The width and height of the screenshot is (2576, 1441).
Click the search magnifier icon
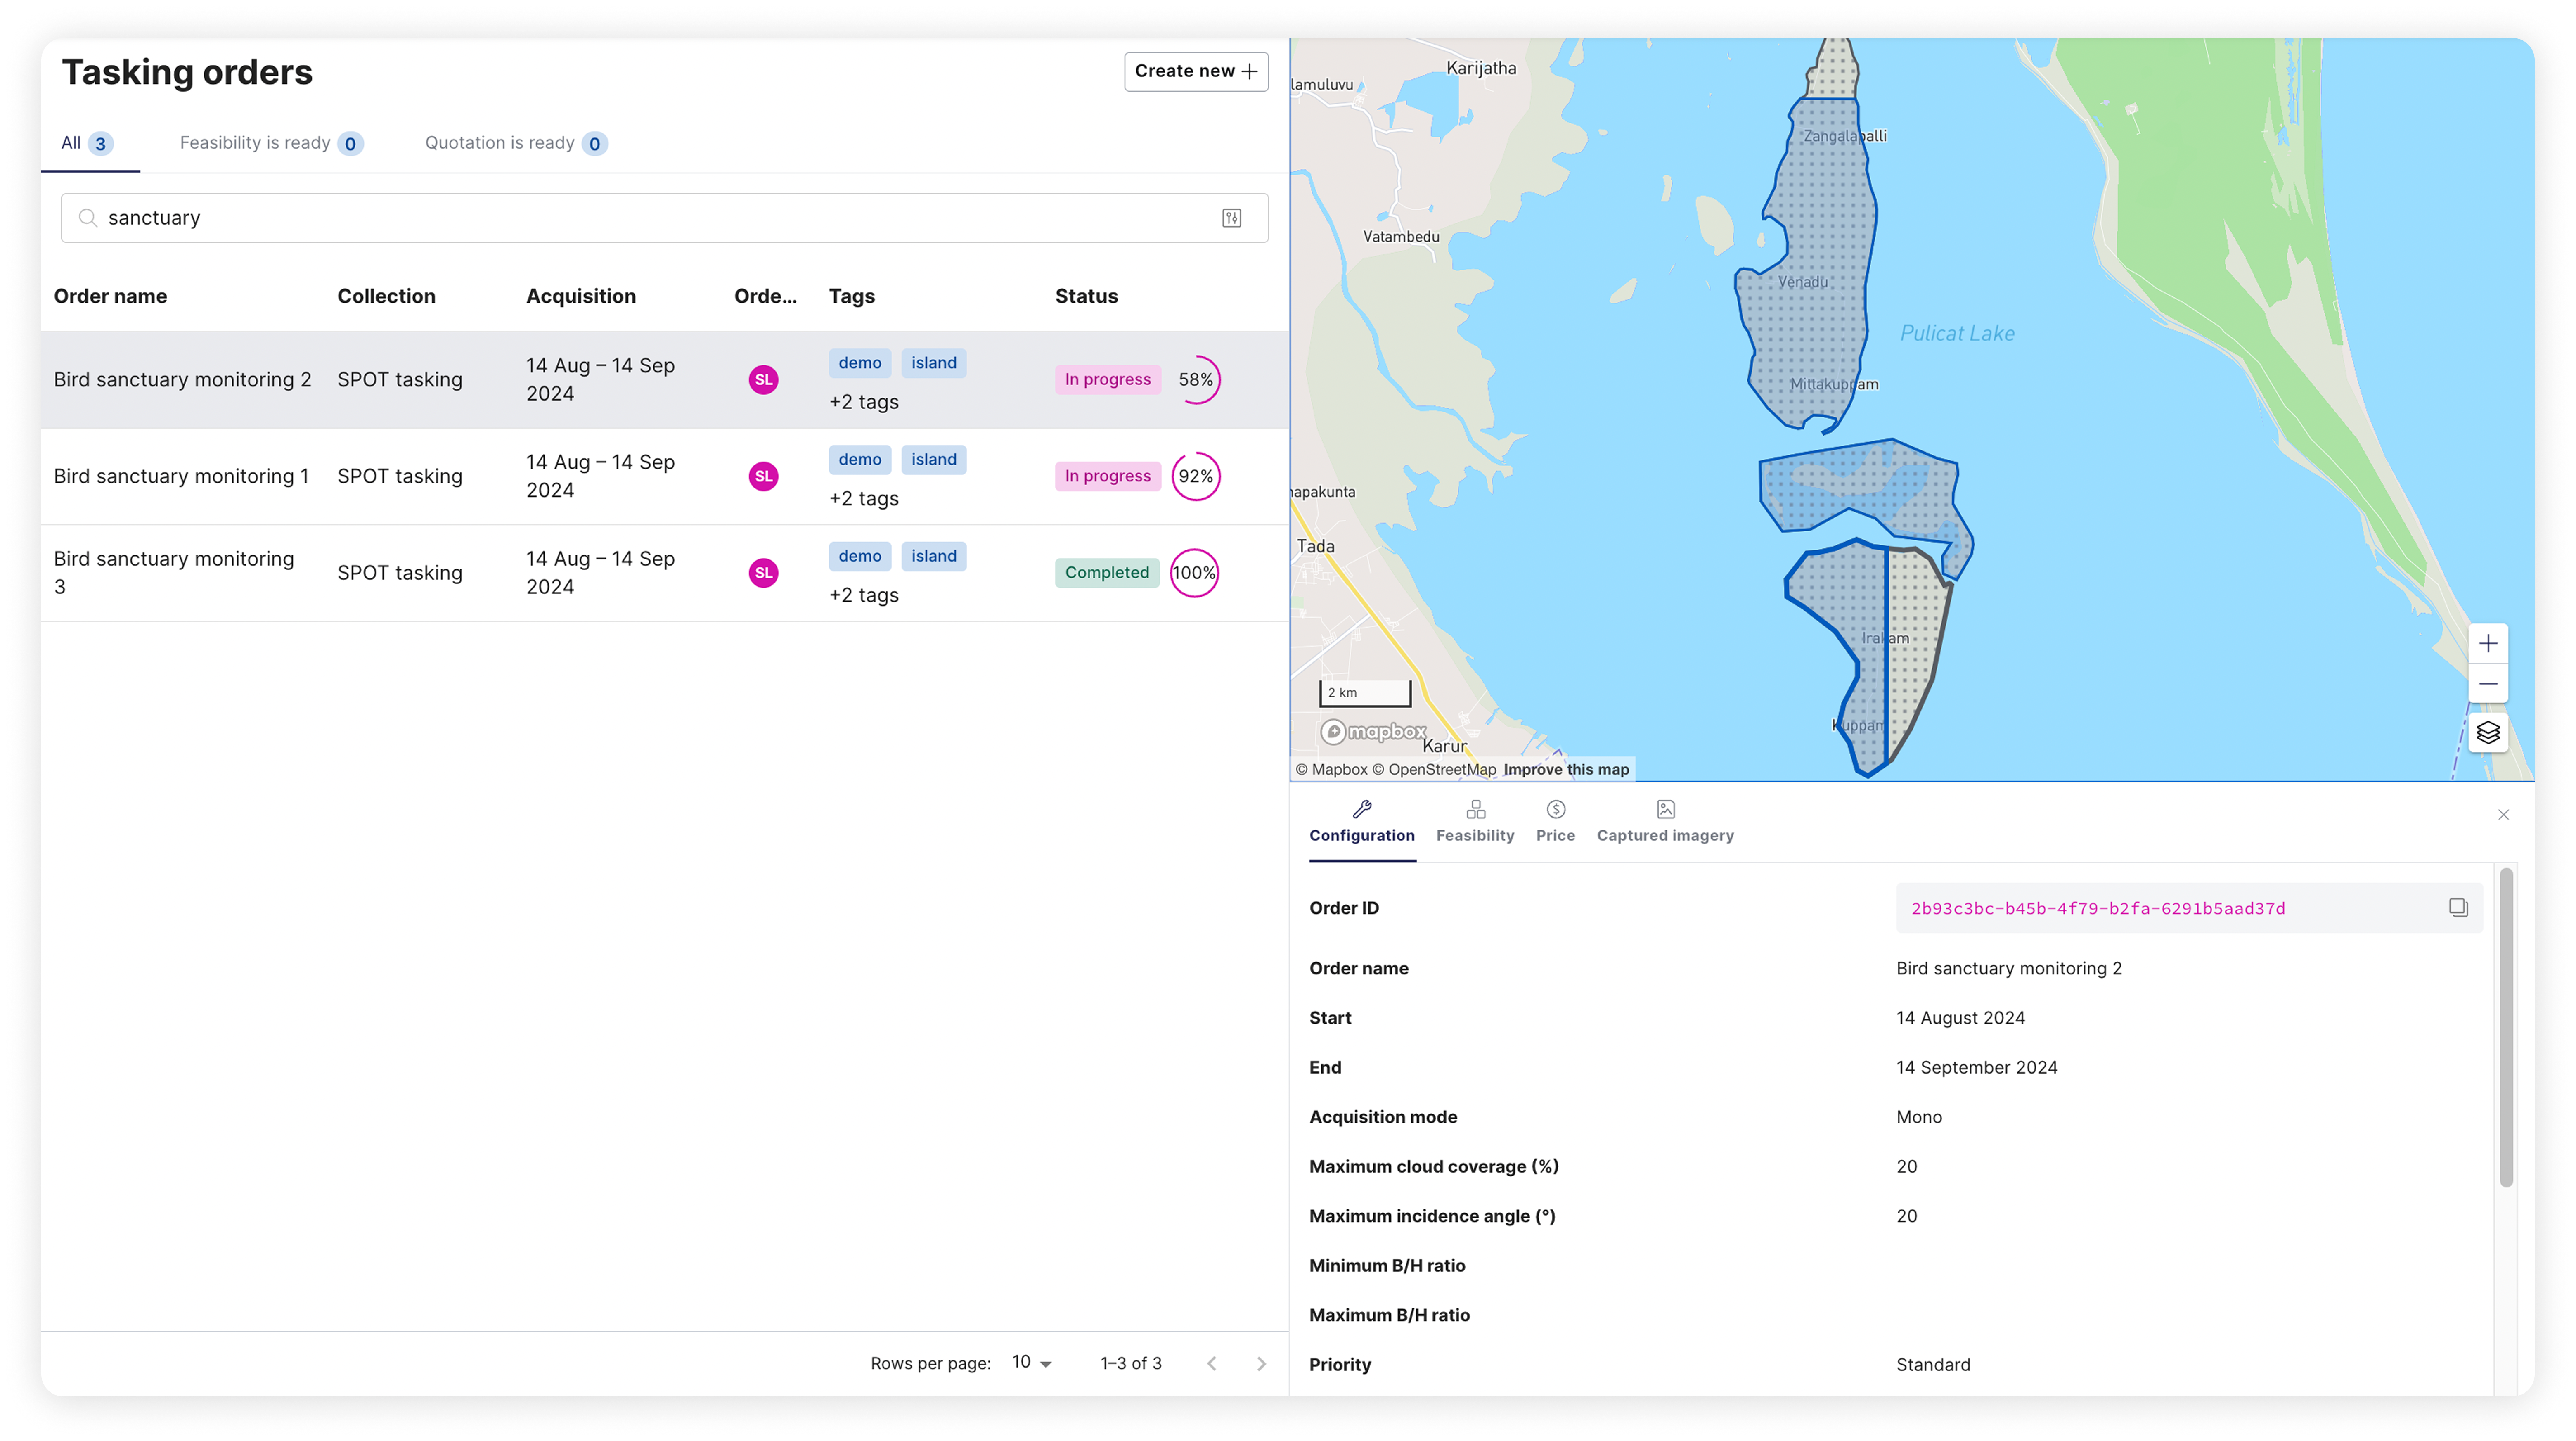pos(88,218)
